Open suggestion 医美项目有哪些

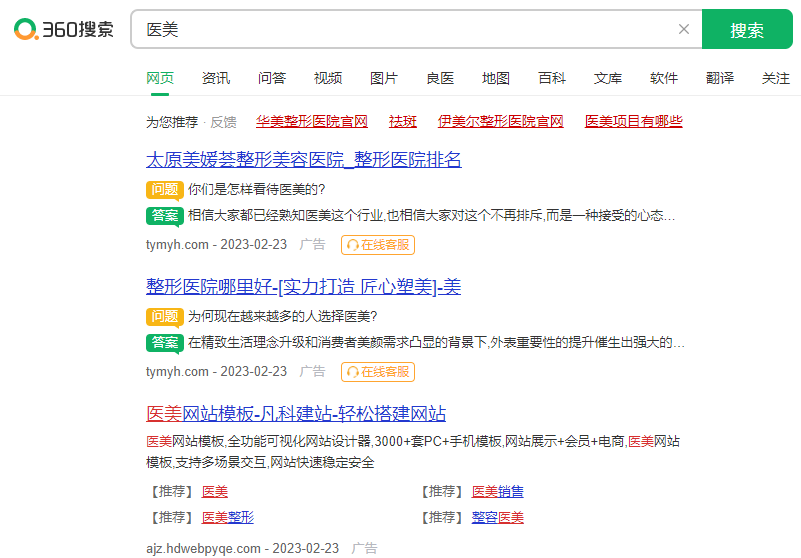click(x=633, y=122)
